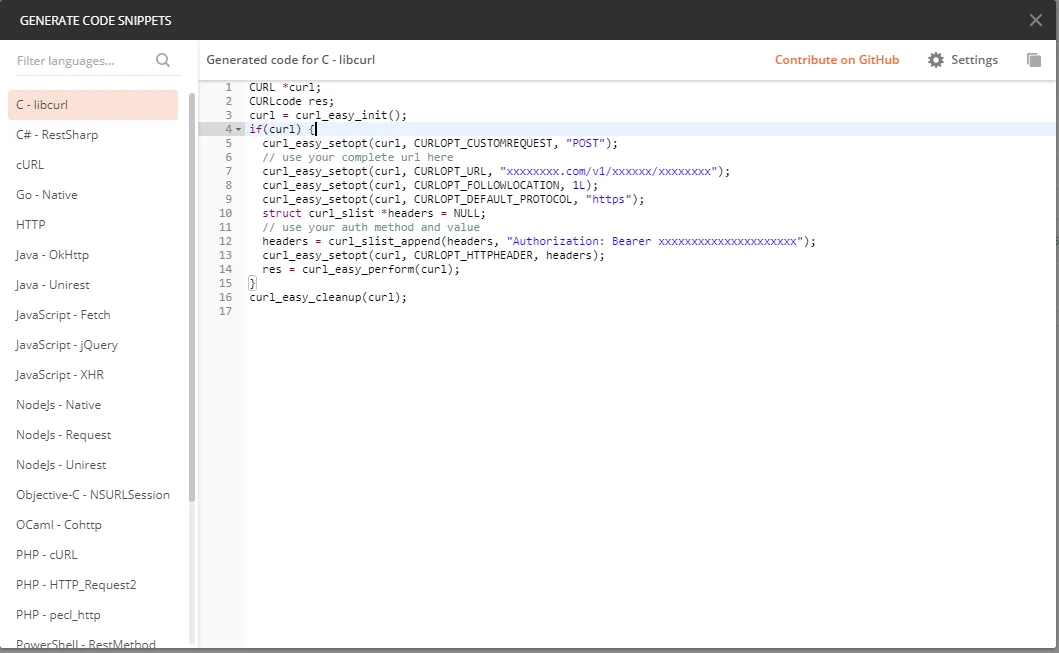Click the CURLOPT_FOLLOWLOCATION code line
The width and height of the screenshot is (1059, 653).
[x=430, y=186]
